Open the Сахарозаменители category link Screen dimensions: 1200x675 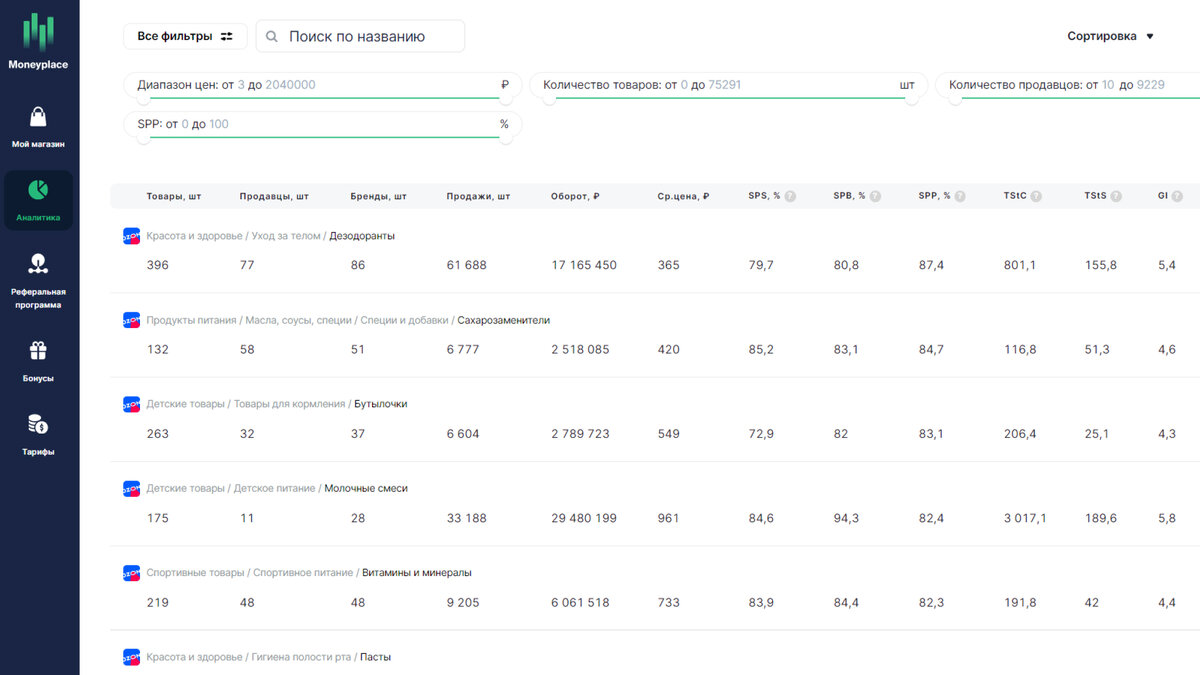[x=503, y=320]
